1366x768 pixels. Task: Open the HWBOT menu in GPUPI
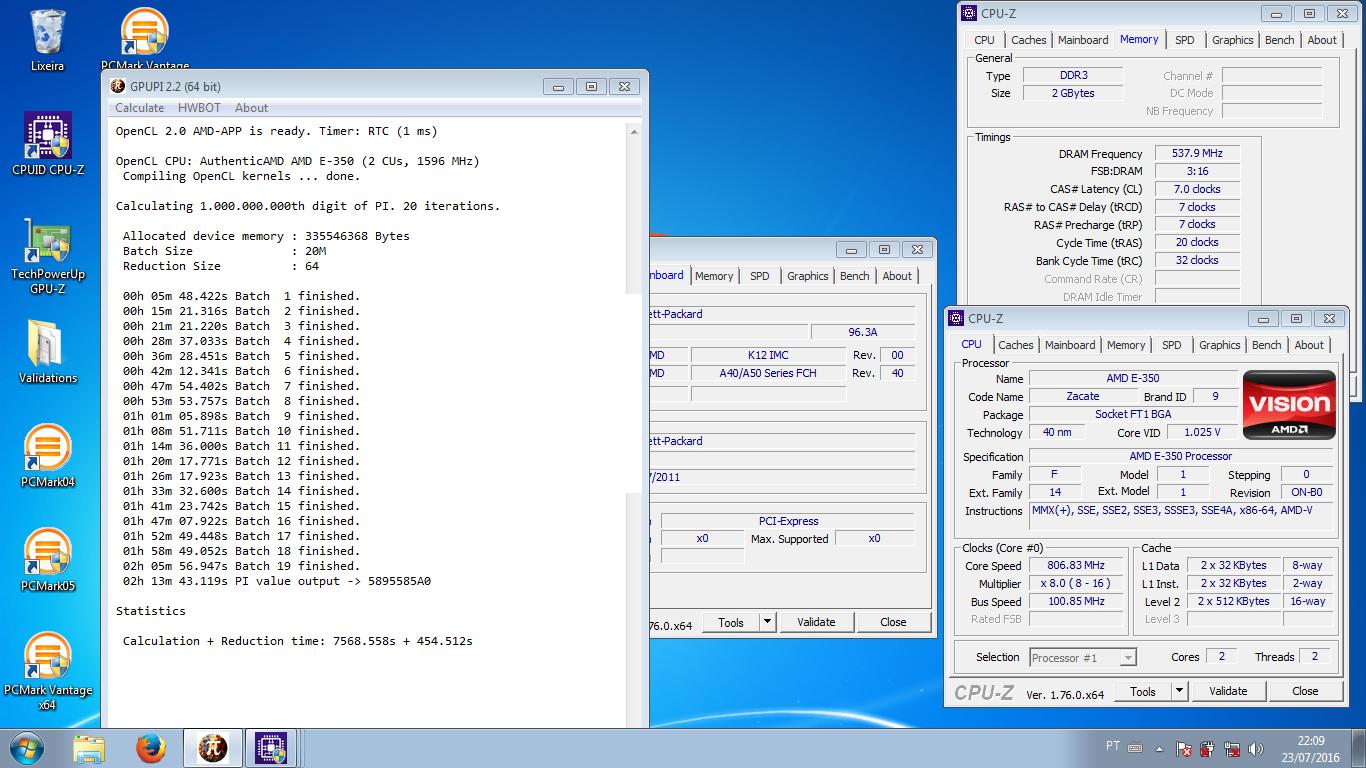(199, 108)
